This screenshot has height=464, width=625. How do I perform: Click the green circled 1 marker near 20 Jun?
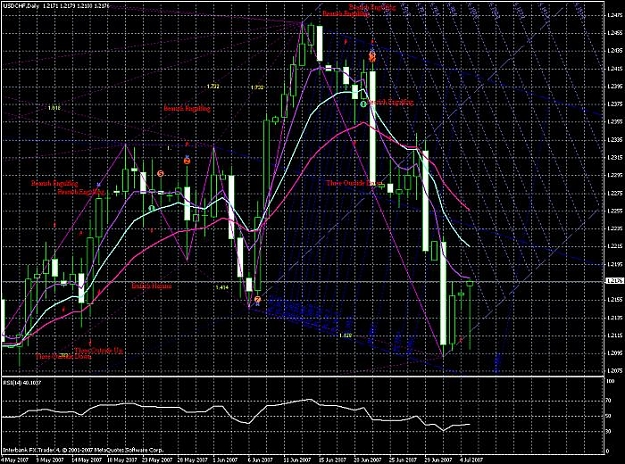[x=363, y=104]
